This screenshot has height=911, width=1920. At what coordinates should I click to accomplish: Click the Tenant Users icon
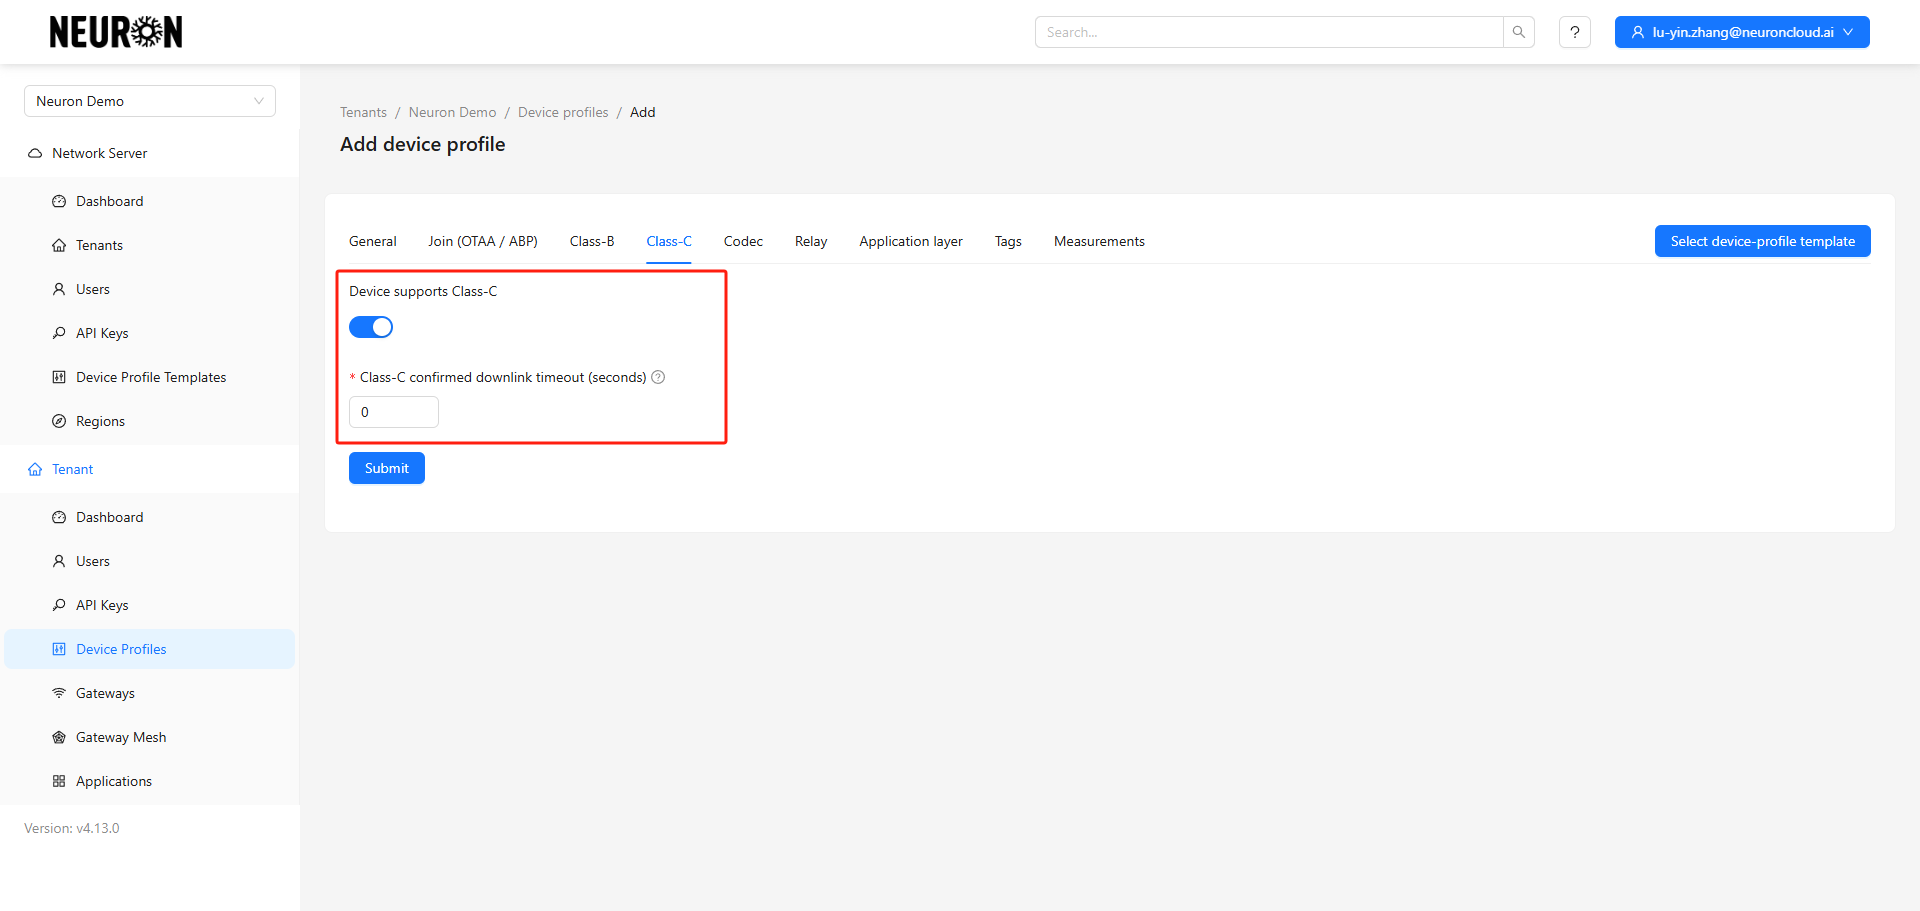[x=59, y=561]
